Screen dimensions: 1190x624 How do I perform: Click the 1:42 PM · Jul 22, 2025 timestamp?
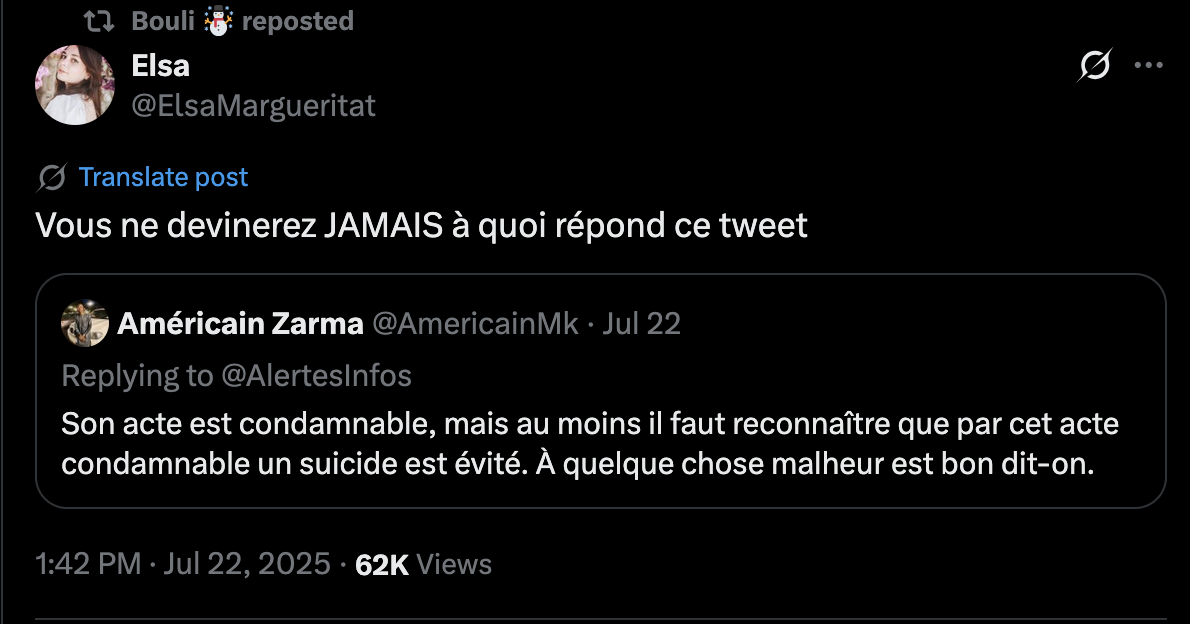point(183,564)
